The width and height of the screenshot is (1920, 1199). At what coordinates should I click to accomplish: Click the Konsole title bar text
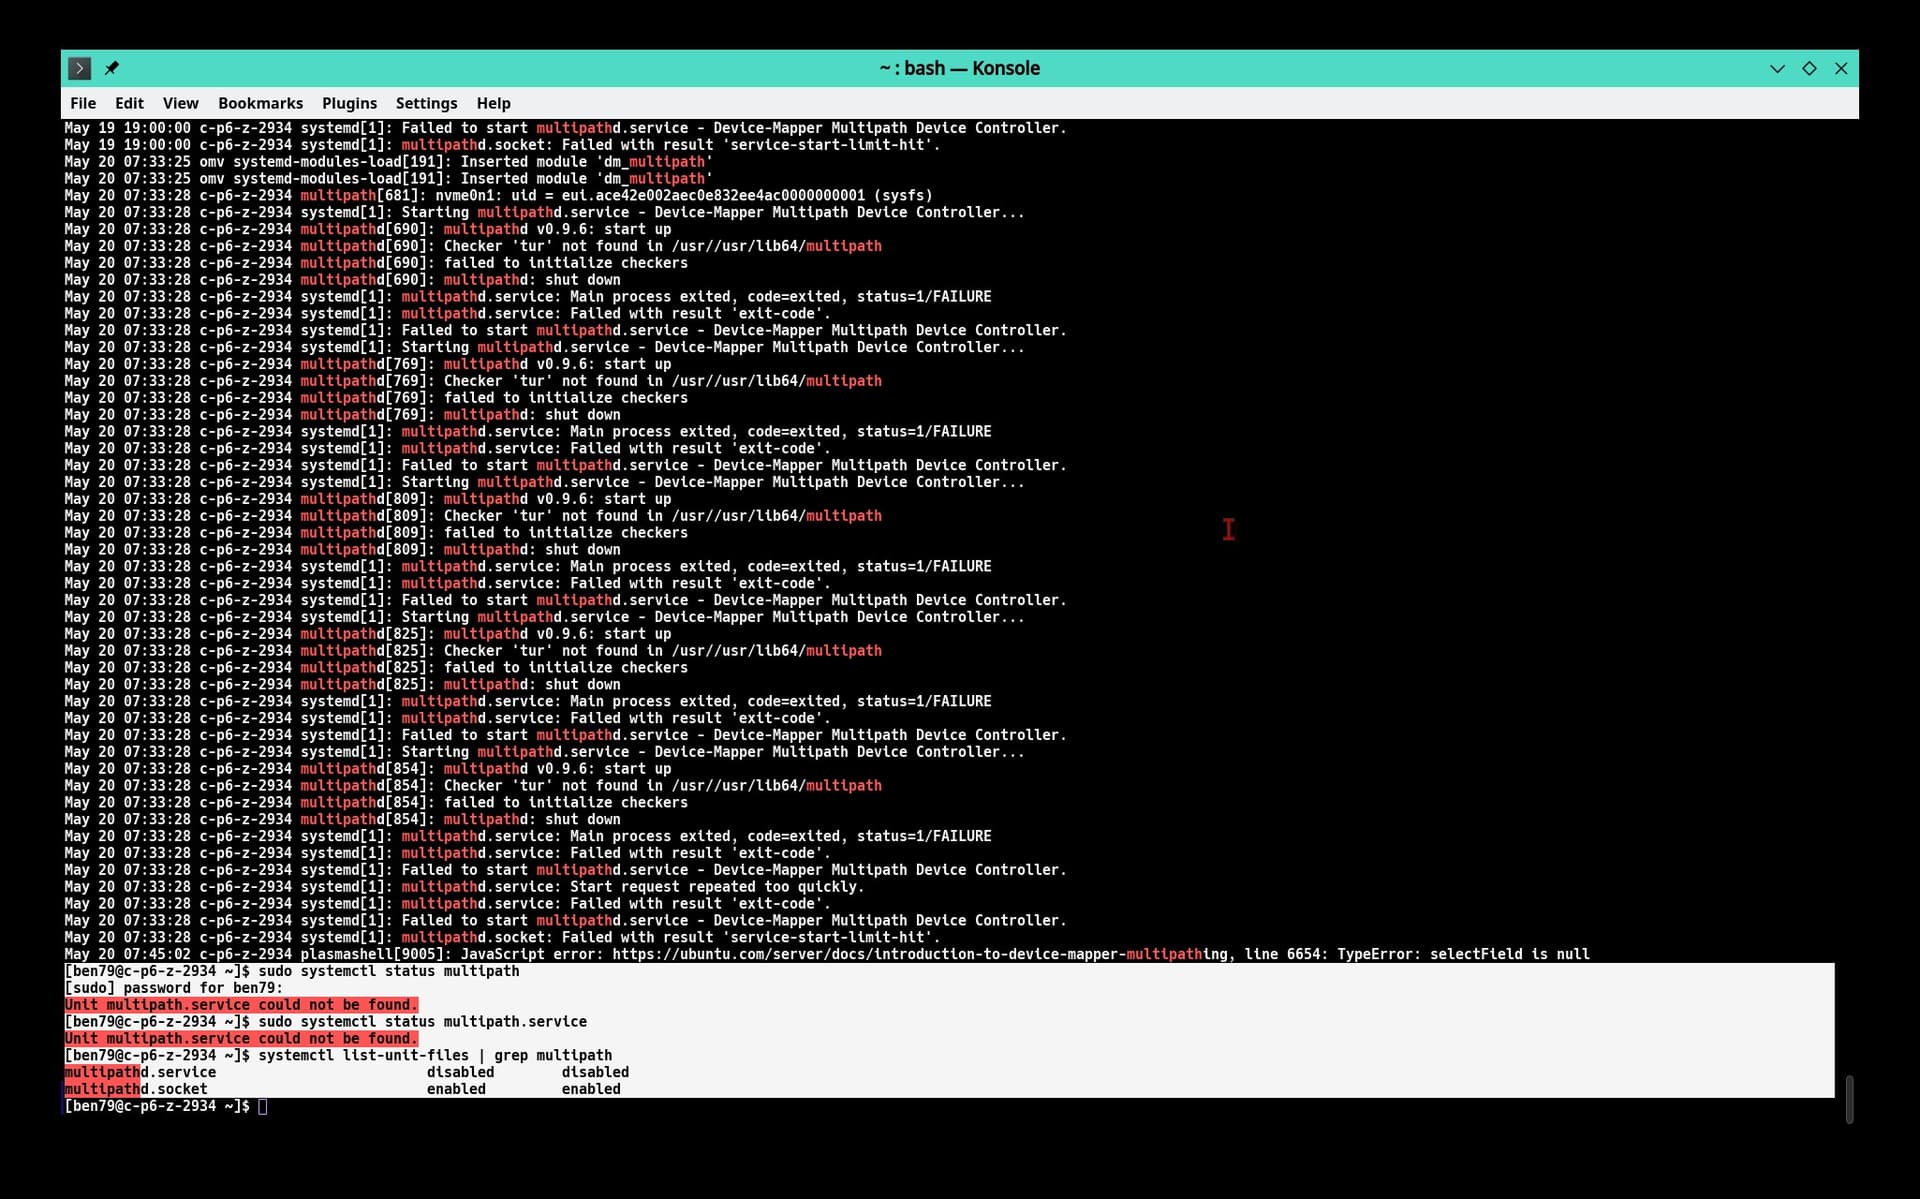pyautogui.click(x=959, y=68)
